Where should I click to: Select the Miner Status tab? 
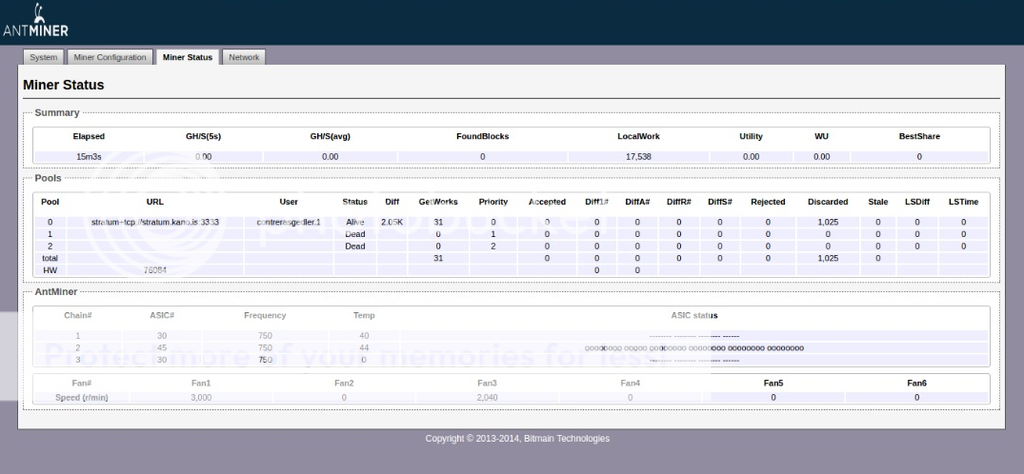tap(187, 57)
